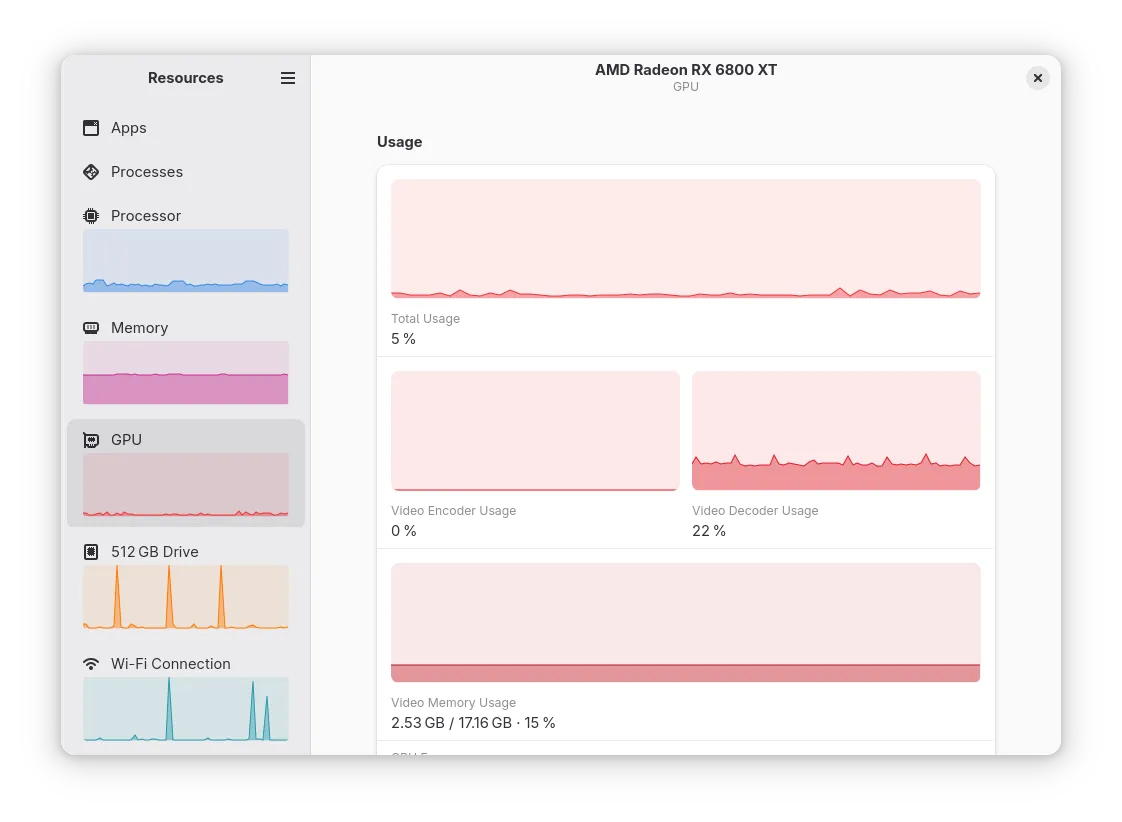Select the Apps icon in the sidebar
1122x822 pixels.
[x=91, y=128]
